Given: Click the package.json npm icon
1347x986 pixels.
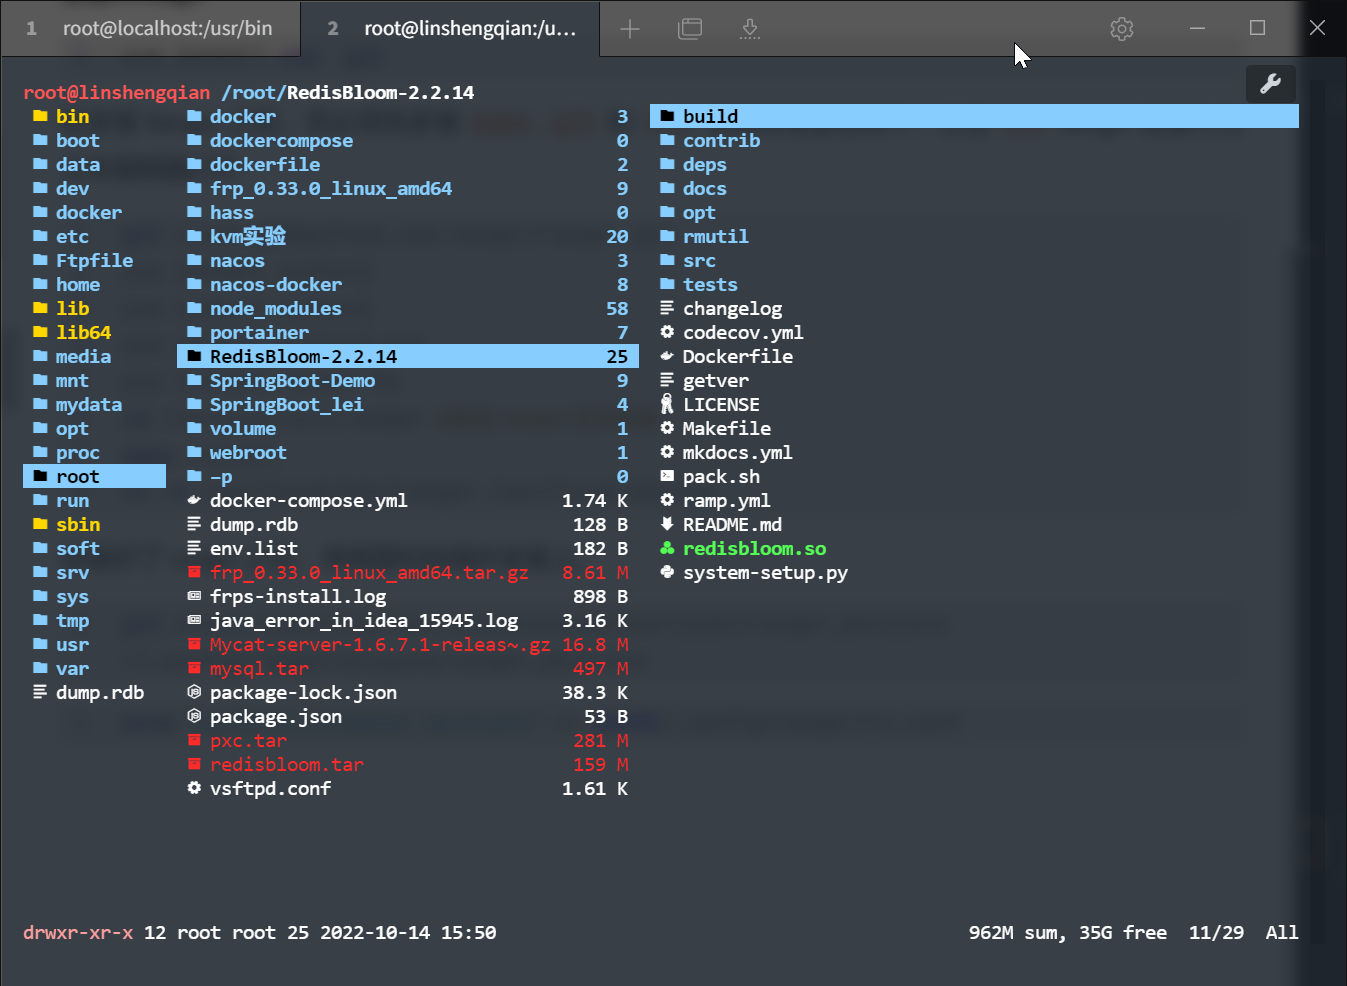Looking at the screenshot, I should coord(194,716).
